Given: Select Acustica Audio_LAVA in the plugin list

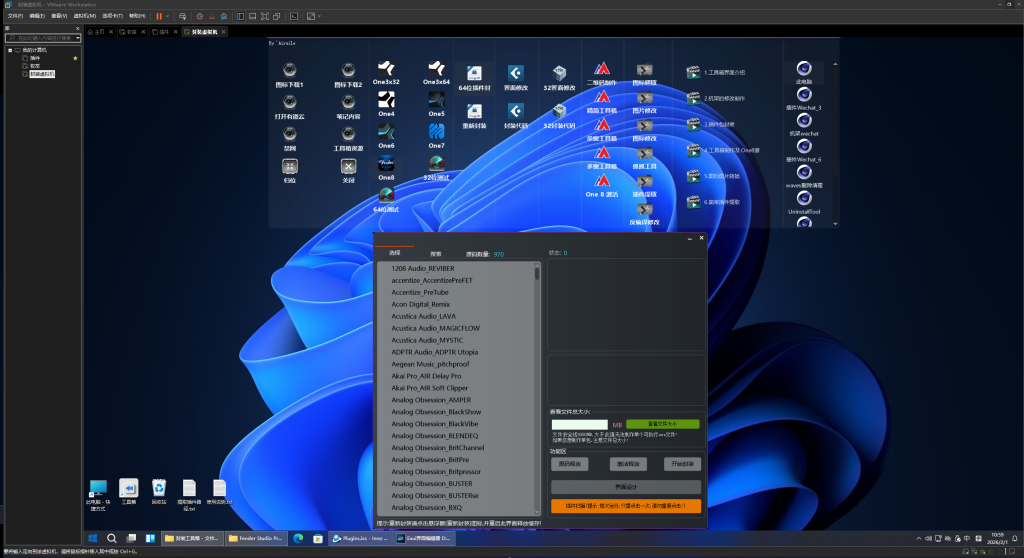Looking at the screenshot, I should [x=423, y=316].
